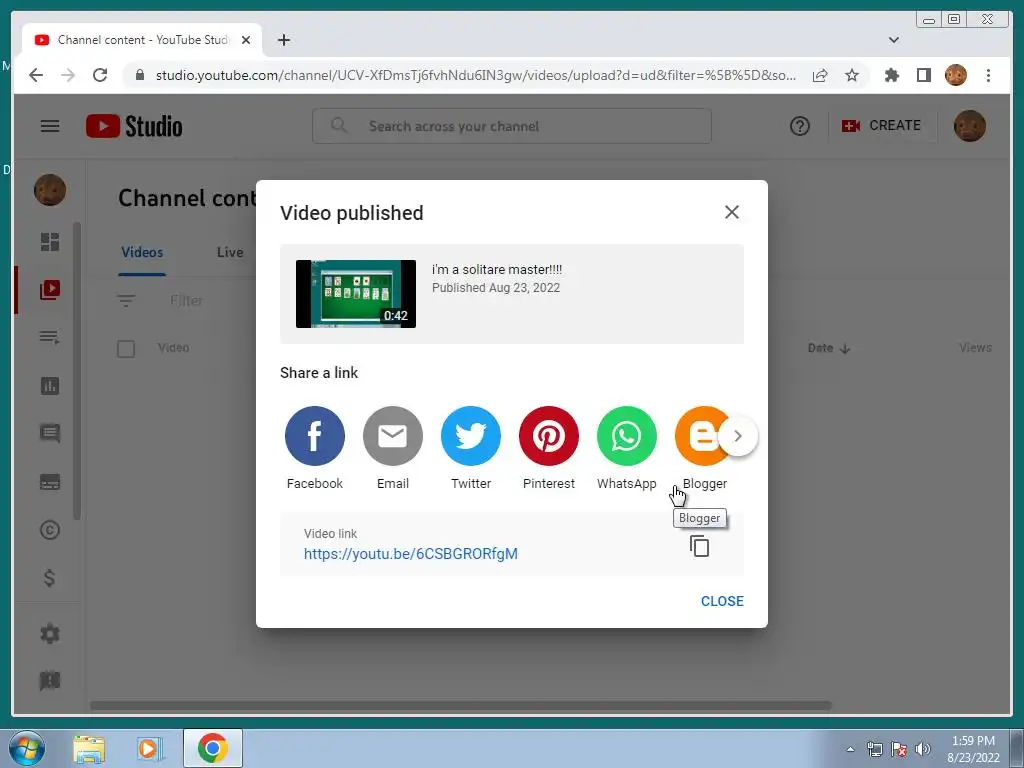Open the youtu.be video link
The width and height of the screenshot is (1024, 768).
(411, 554)
